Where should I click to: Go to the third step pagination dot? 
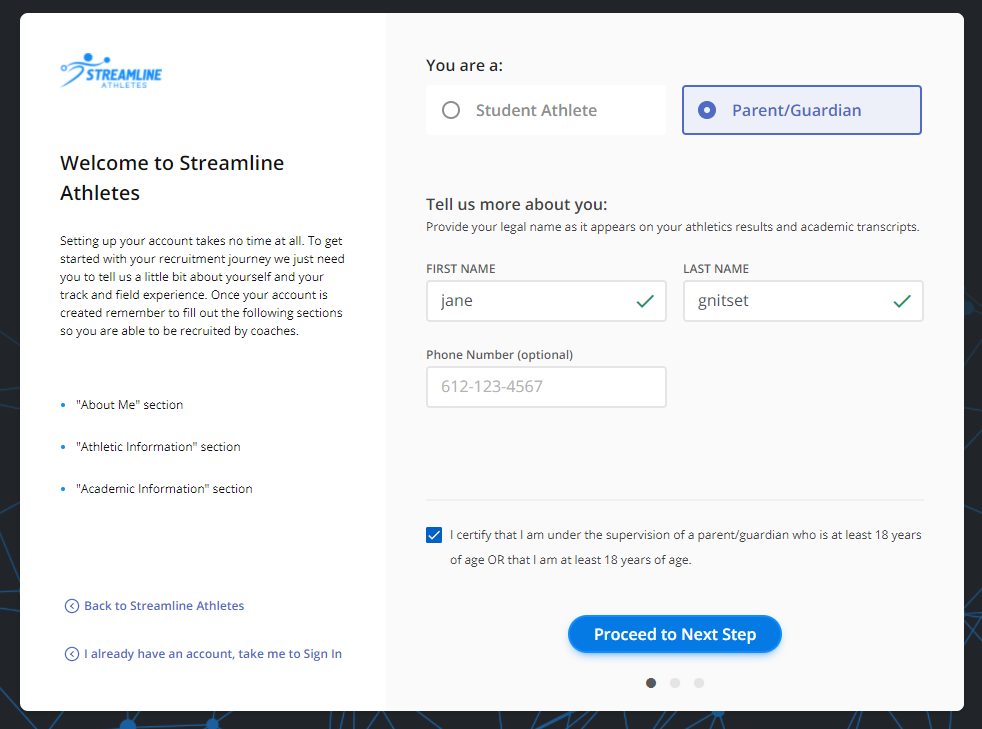[699, 683]
